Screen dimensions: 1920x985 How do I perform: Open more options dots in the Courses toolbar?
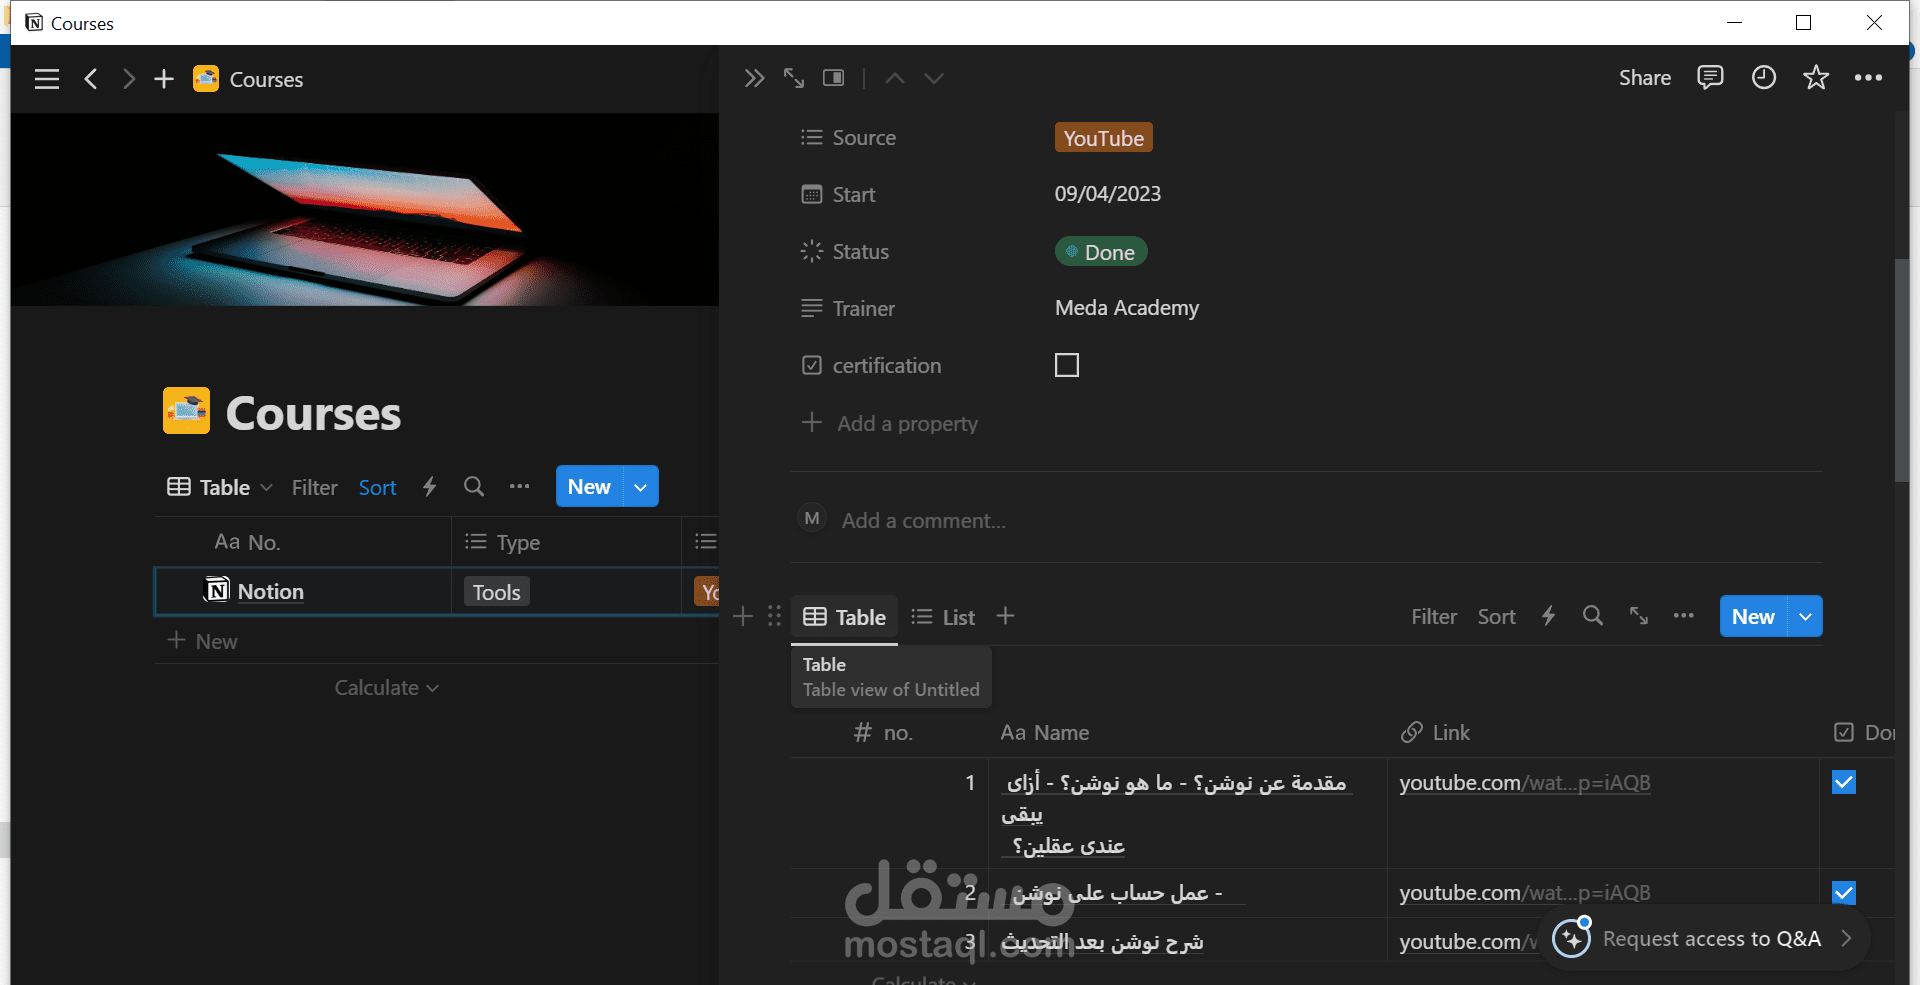[x=519, y=487]
